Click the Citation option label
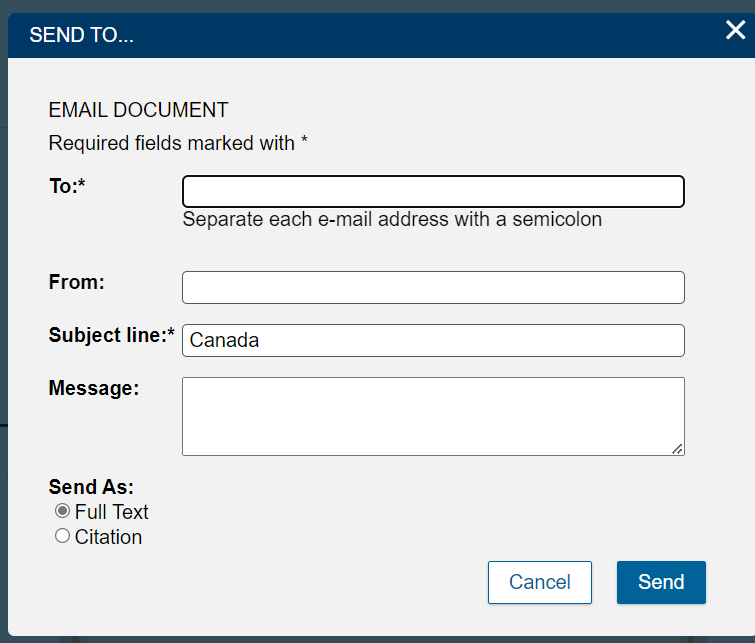The width and height of the screenshot is (755, 643). pos(108,537)
